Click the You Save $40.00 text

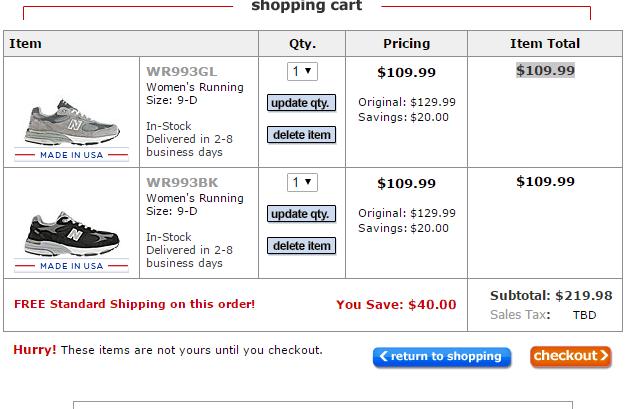pos(396,305)
